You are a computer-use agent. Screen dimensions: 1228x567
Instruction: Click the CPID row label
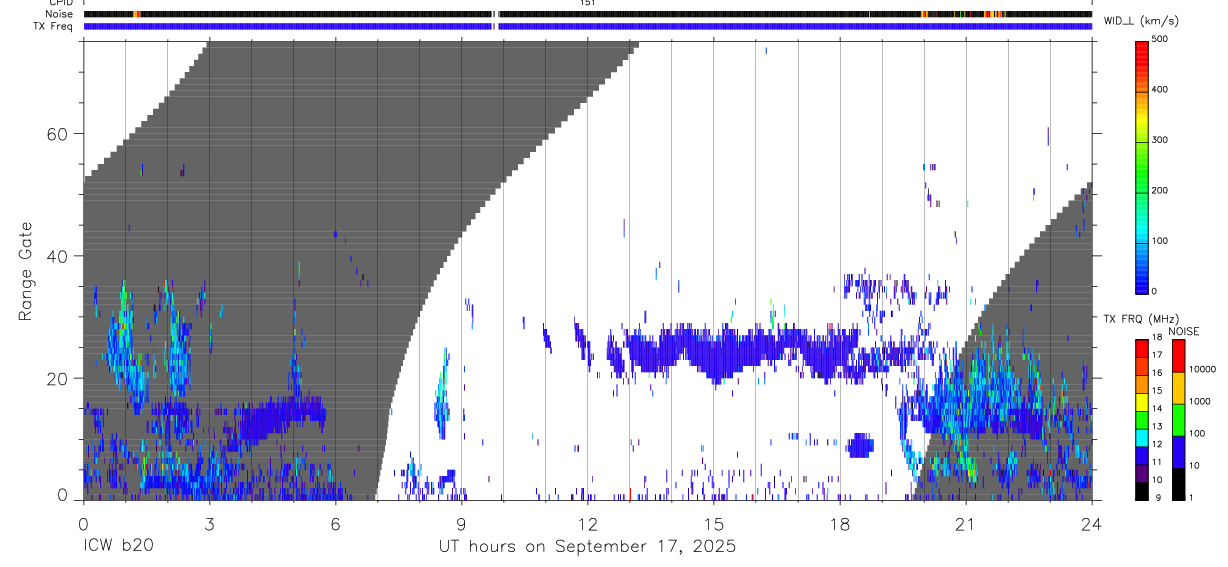60,3
